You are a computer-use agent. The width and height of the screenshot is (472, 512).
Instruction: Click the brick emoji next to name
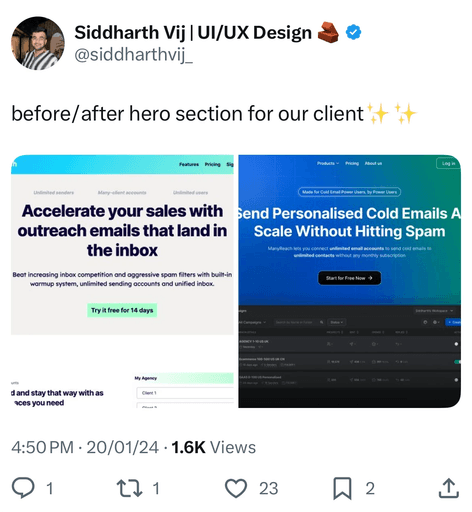coord(328,33)
